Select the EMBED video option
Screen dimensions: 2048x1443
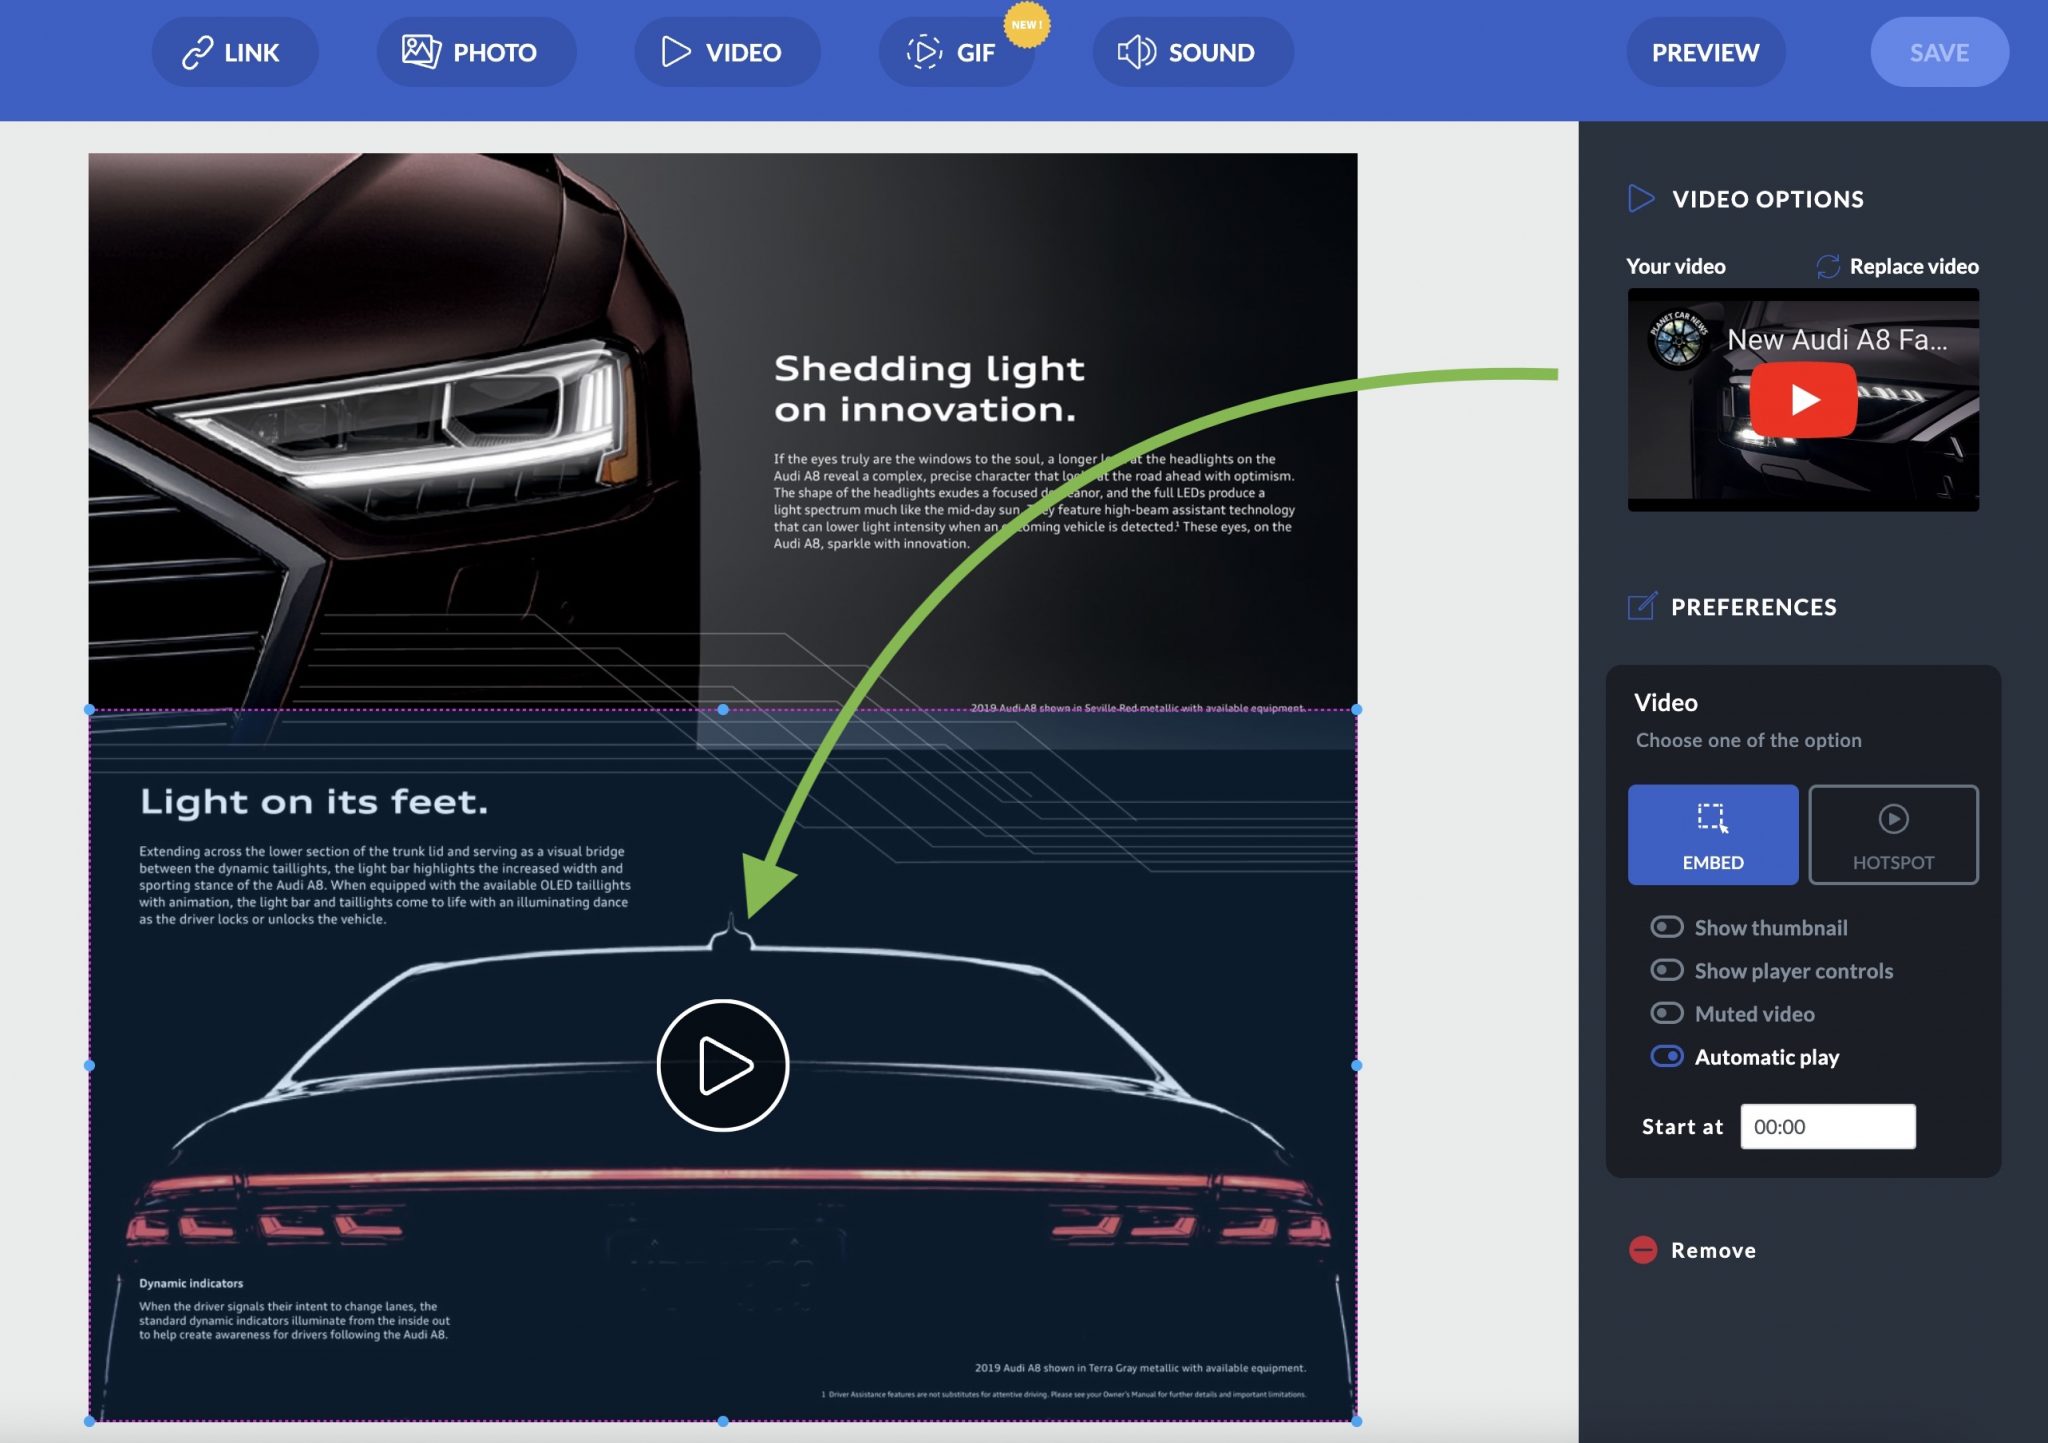pyautogui.click(x=1712, y=835)
